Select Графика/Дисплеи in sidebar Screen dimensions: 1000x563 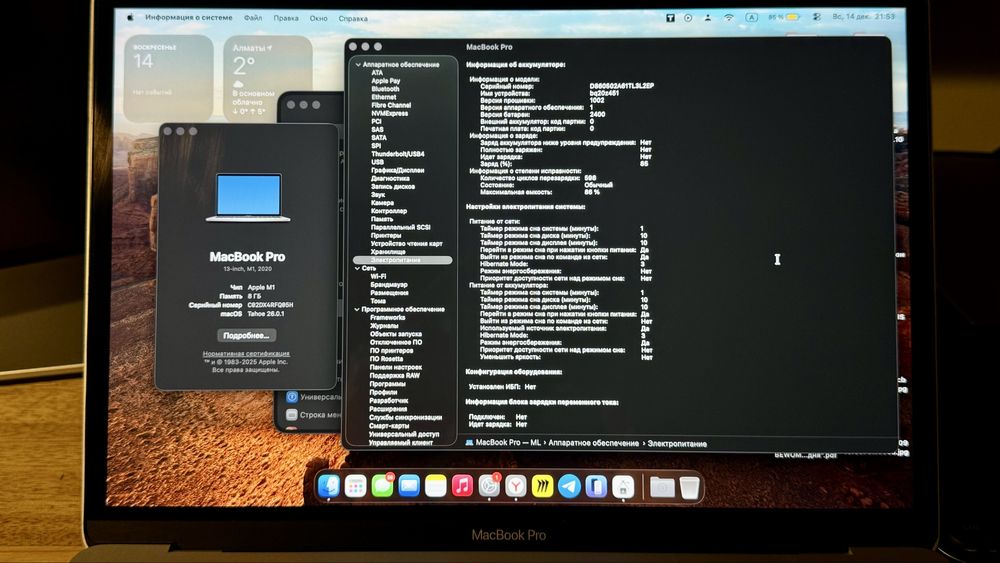[397, 171]
